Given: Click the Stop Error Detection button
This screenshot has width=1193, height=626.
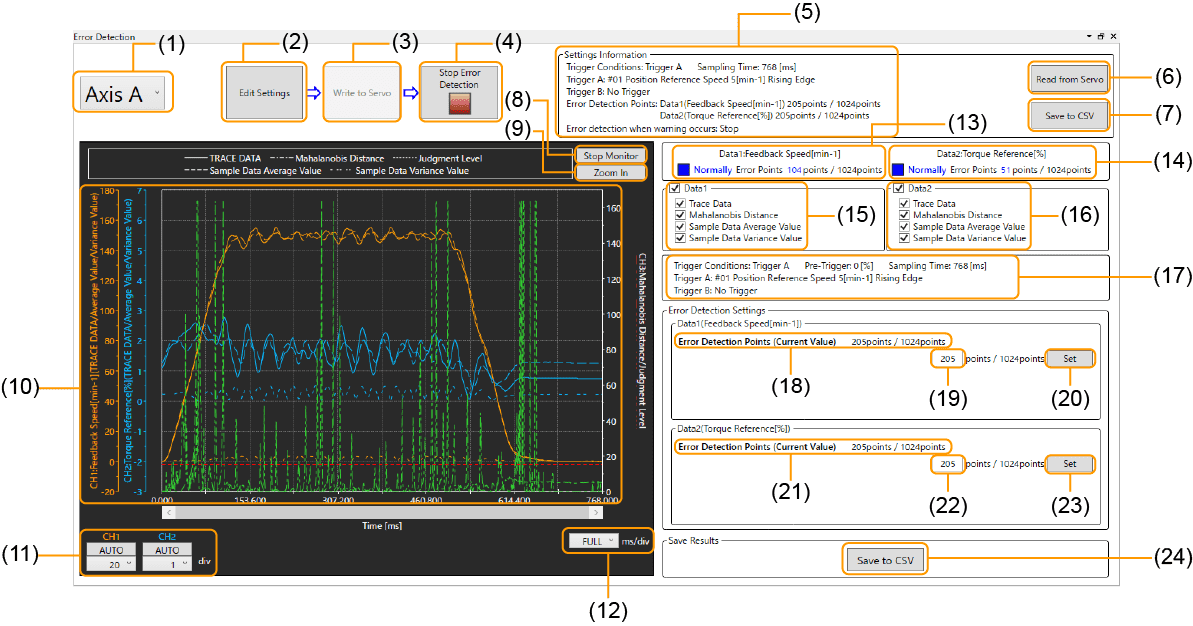Looking at the screenshot, I should coord(459,92).
